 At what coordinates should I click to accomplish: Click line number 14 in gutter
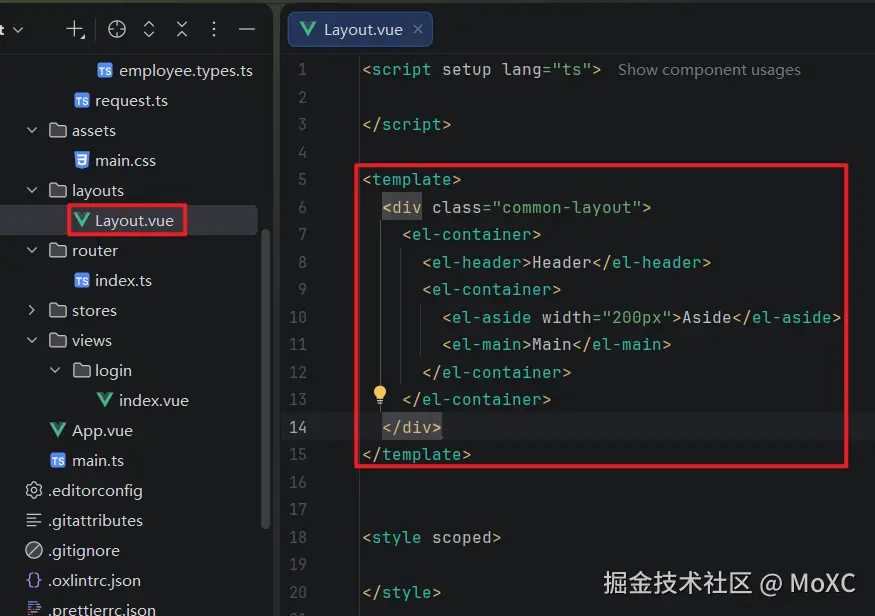(x=298, y=427)
